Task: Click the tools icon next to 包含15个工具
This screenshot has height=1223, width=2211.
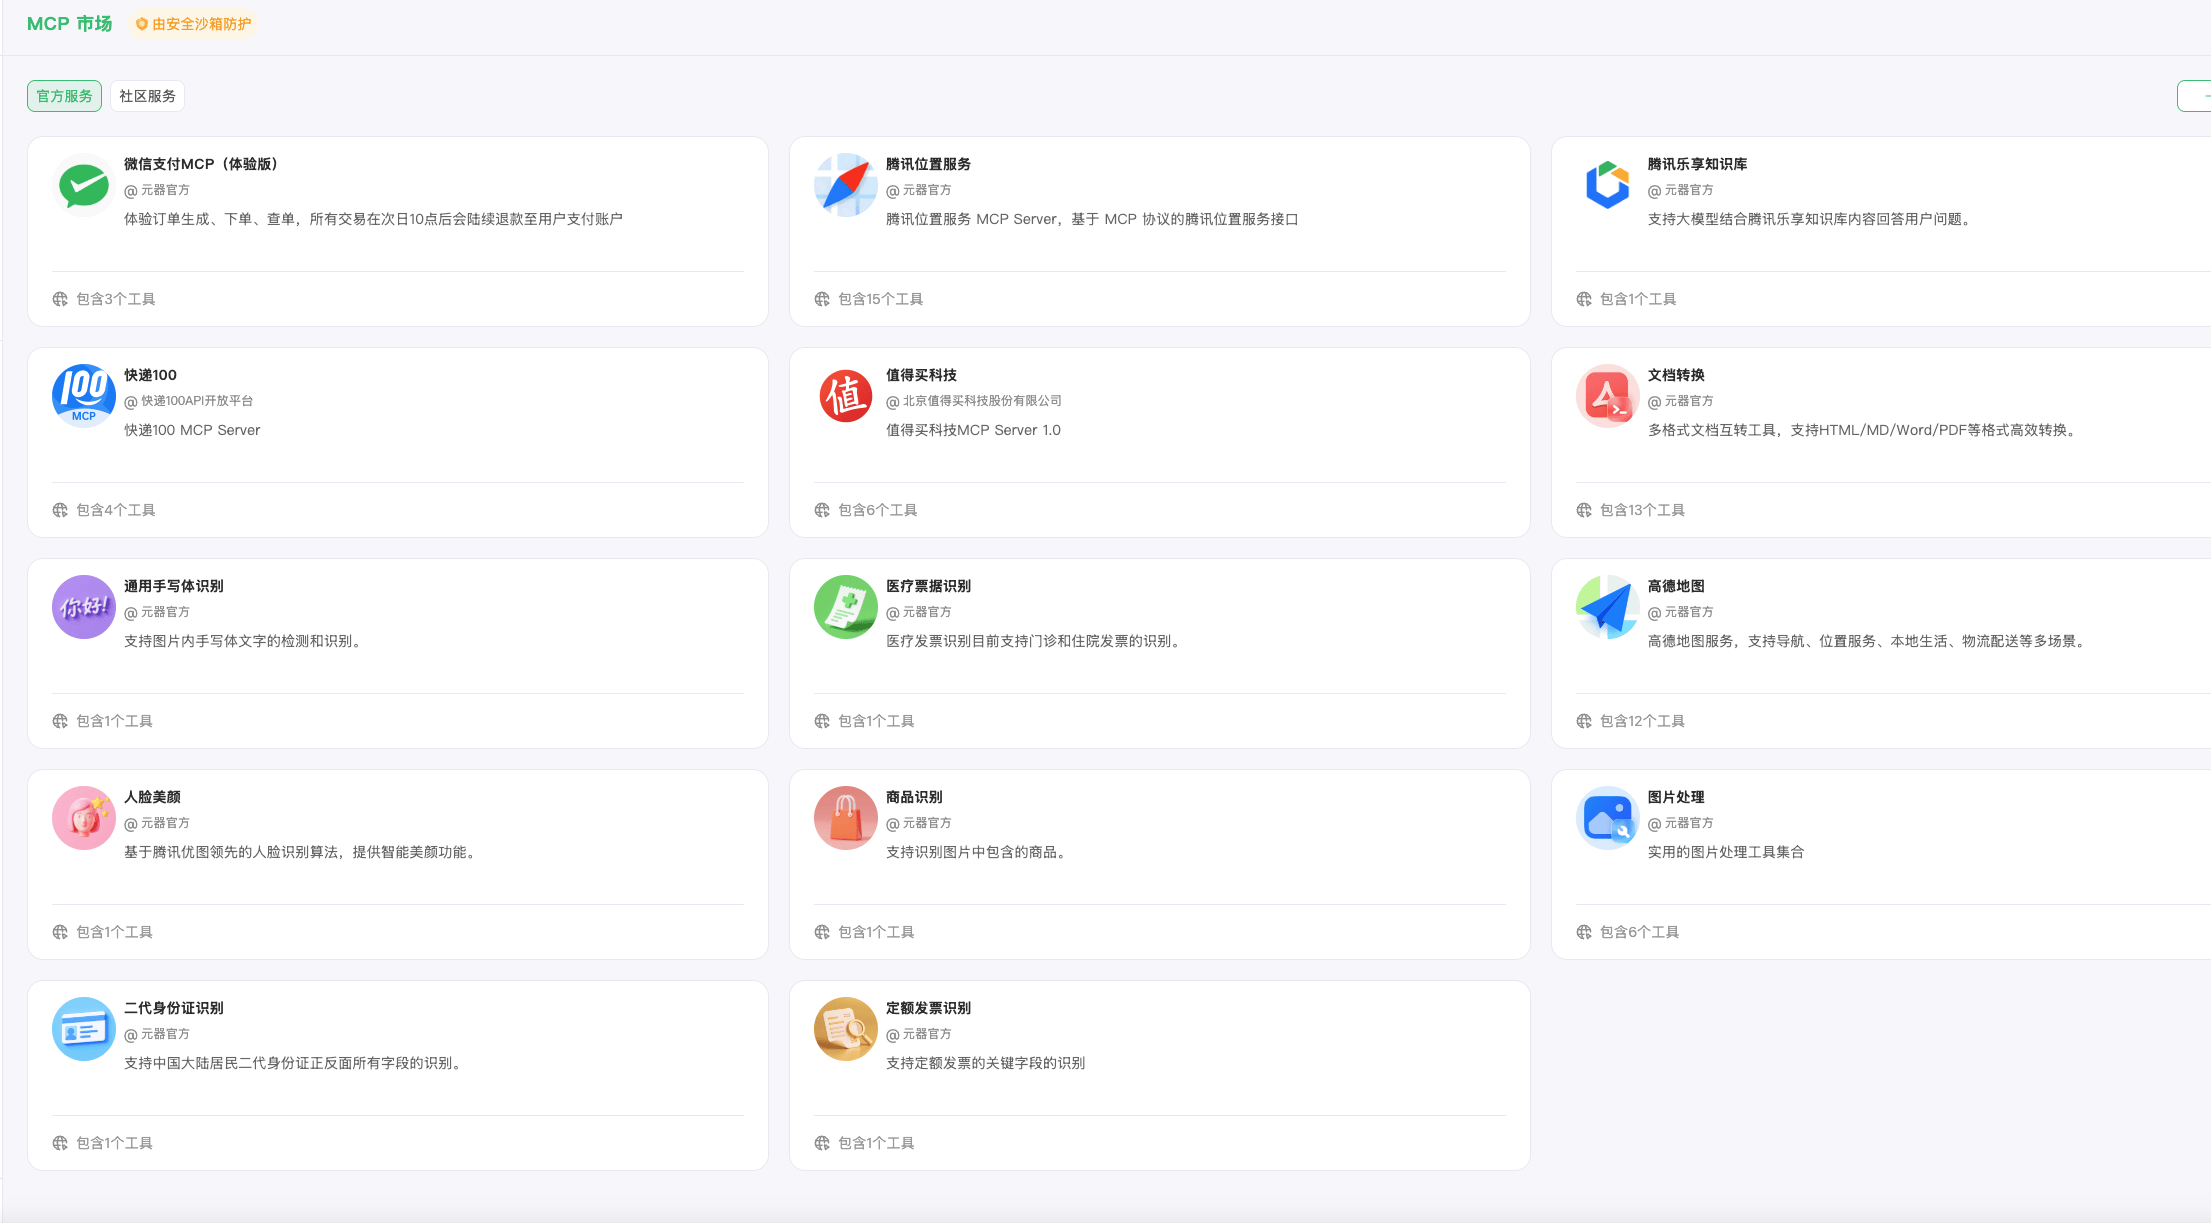Action: pyautogui.click(x=822, y=299)
